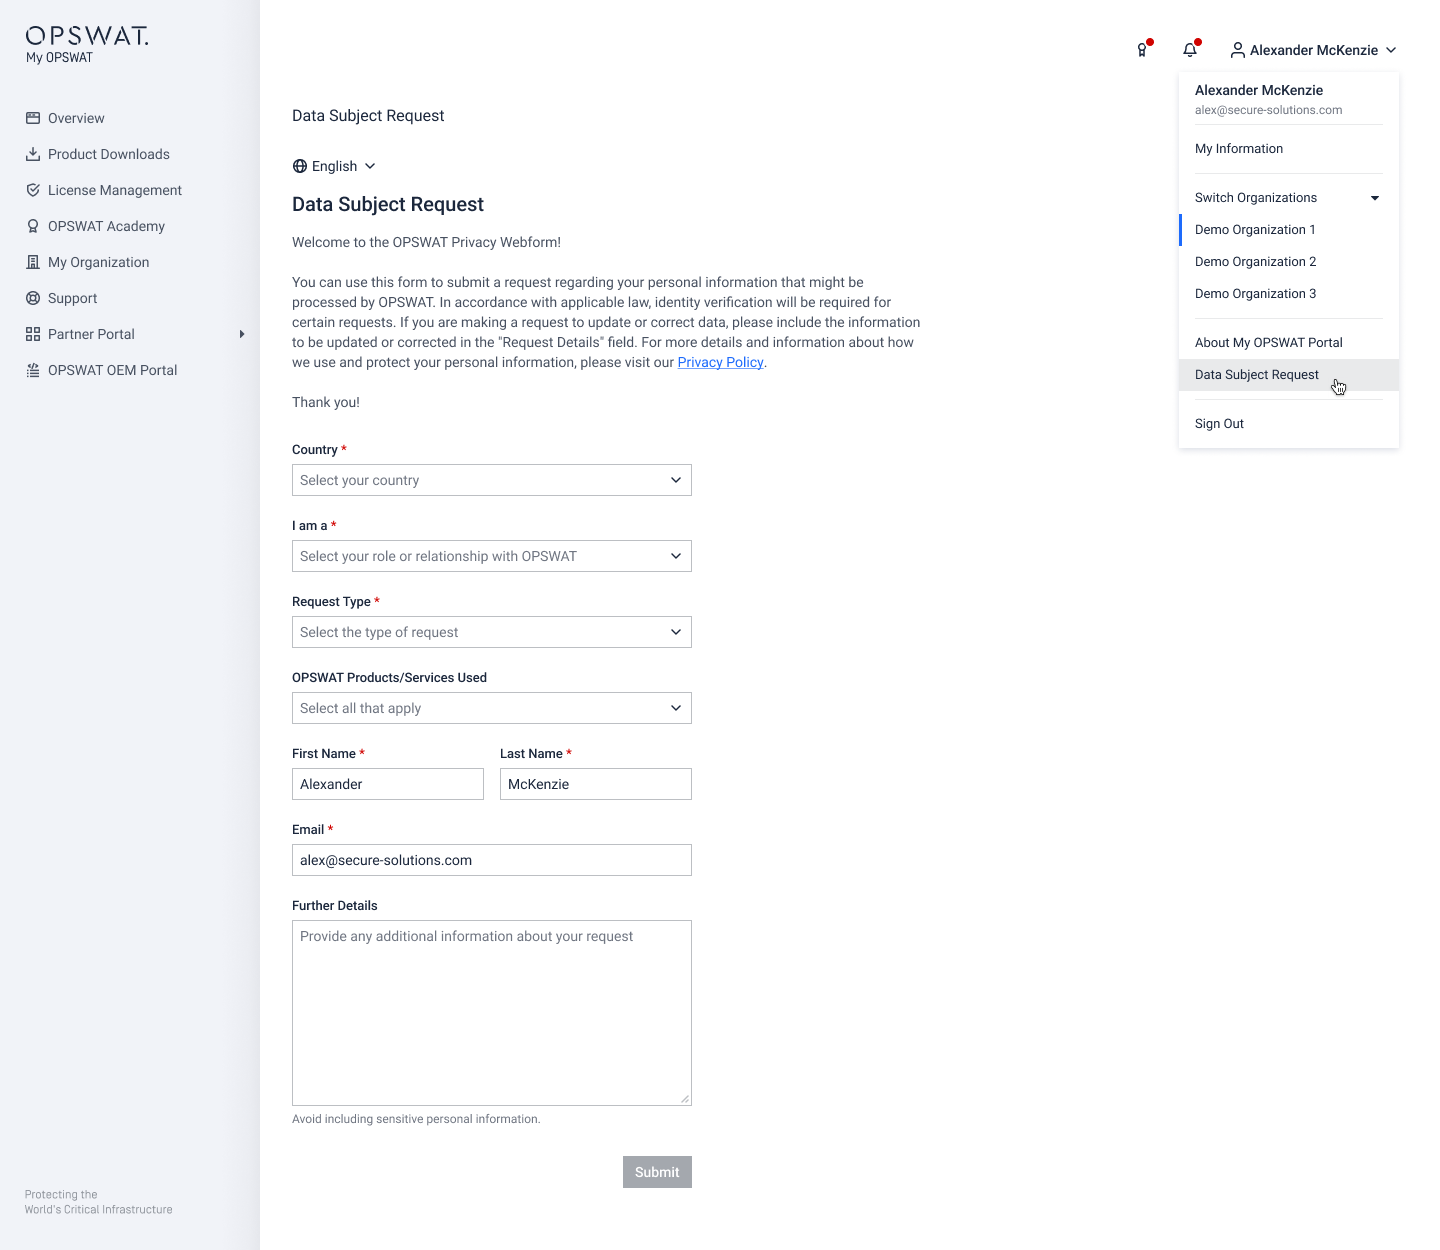
Task: Click 'Avoid including sensitive personal information' hint
Action: [416, 1119]
